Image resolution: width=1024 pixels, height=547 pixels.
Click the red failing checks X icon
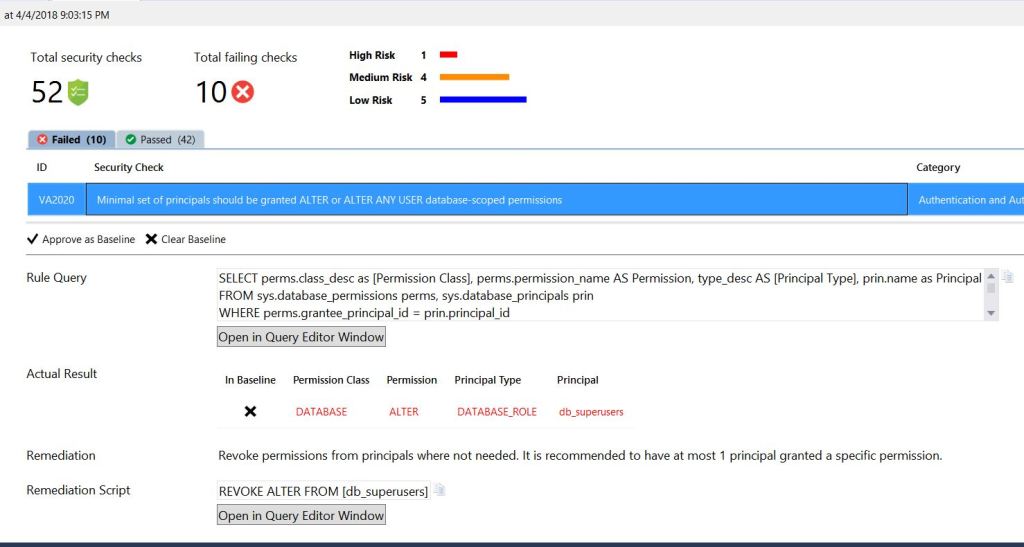click(242, 92)
